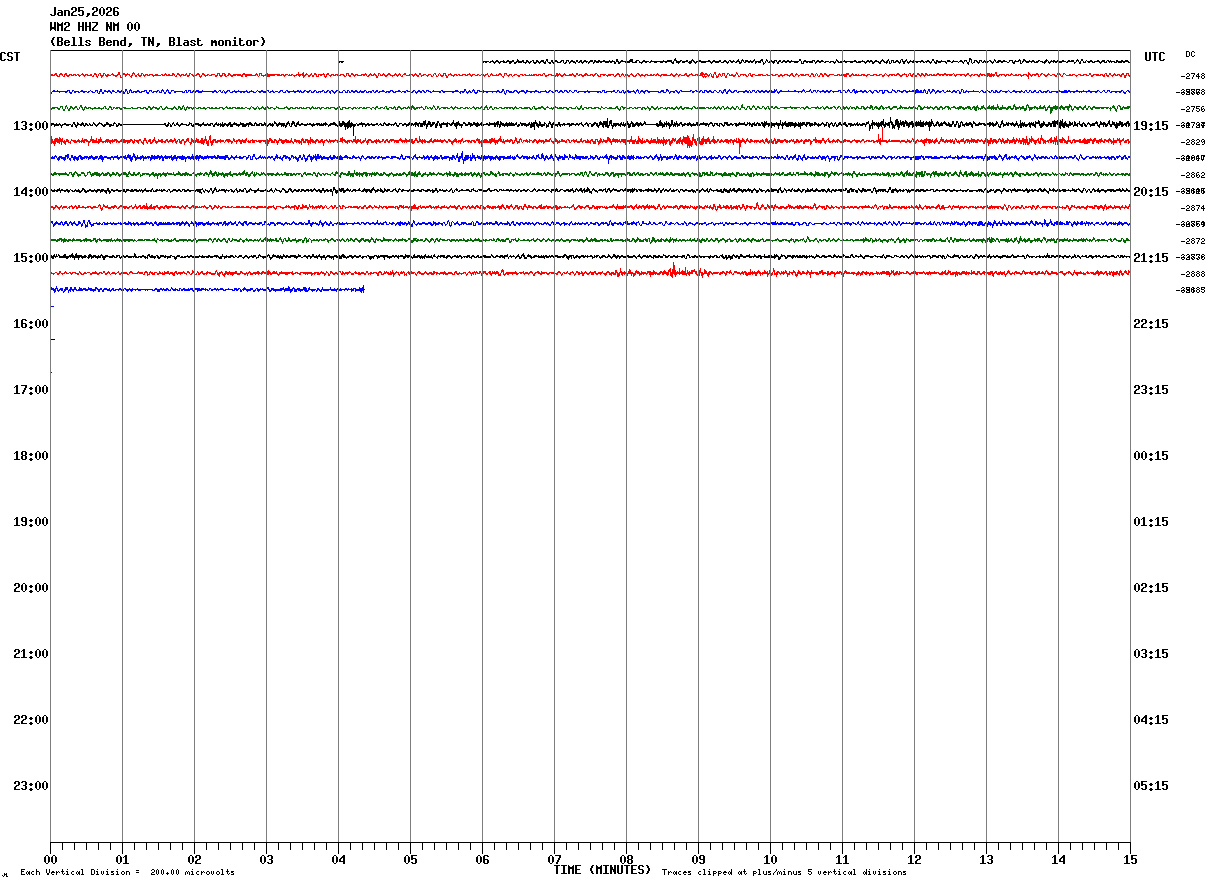Image resolution: width=1210 pixels, height=886 pixels.
Task: Click the 04:15 UTC time label
Action: [1151, 720]
